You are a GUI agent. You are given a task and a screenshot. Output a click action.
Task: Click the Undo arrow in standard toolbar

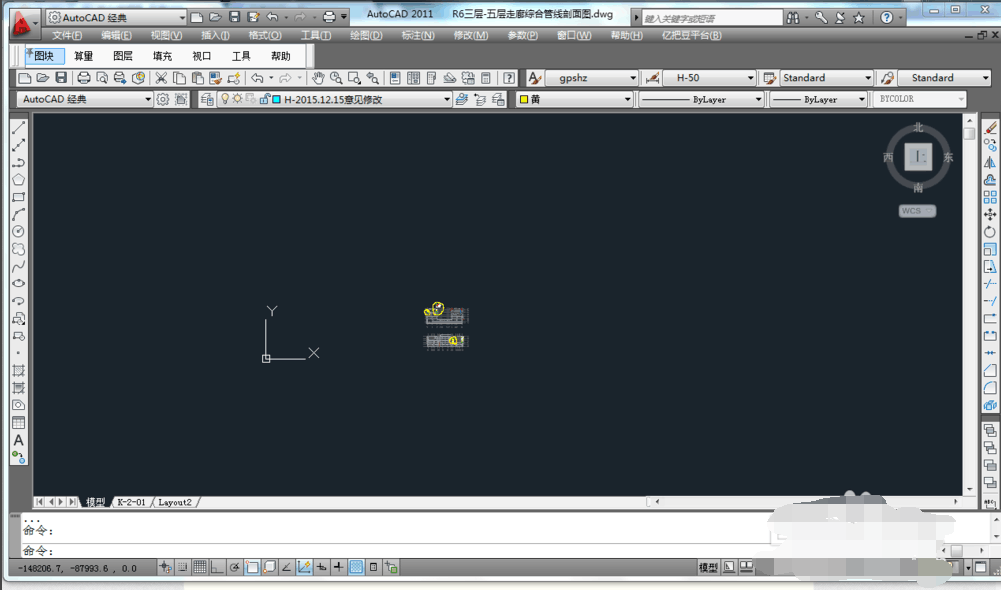click(257, 78)
